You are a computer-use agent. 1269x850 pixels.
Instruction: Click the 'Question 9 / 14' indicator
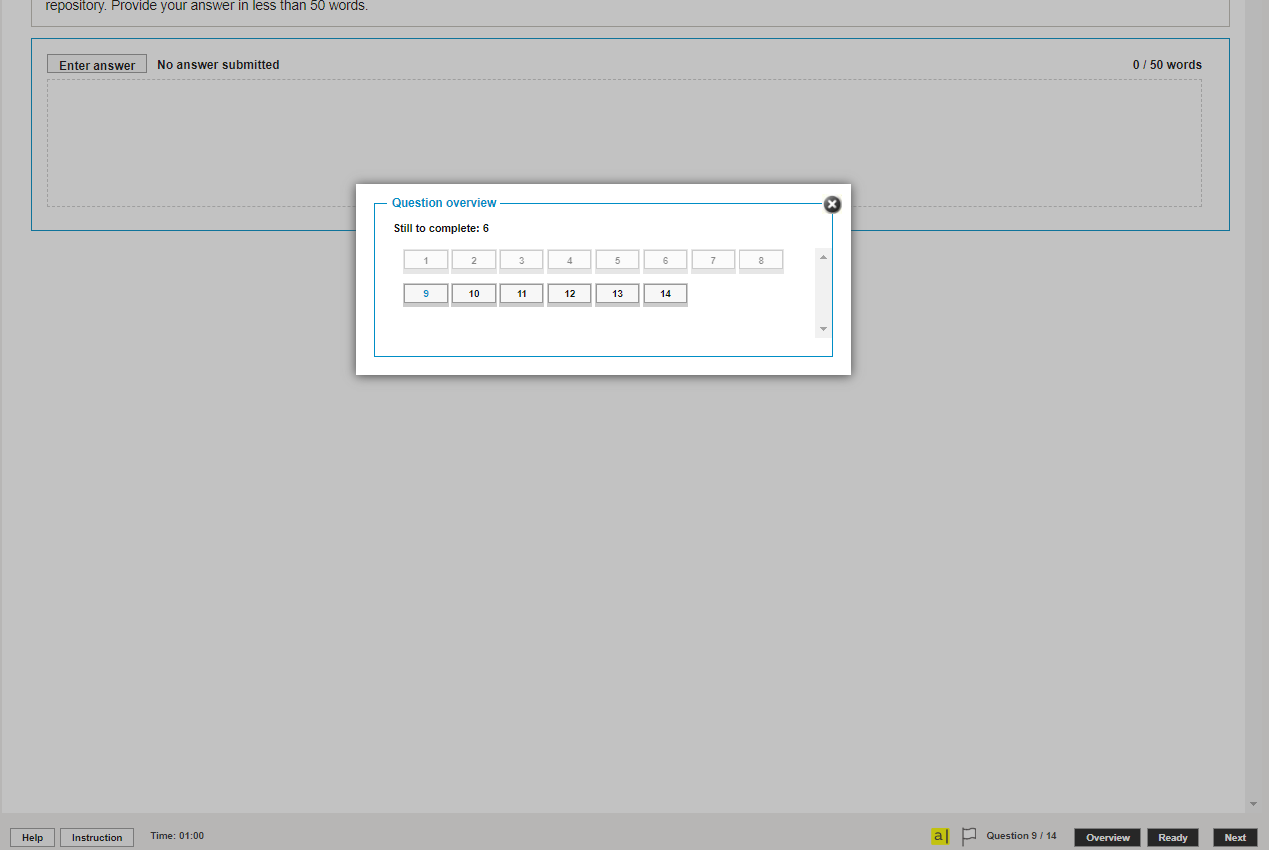(1021, 836)
